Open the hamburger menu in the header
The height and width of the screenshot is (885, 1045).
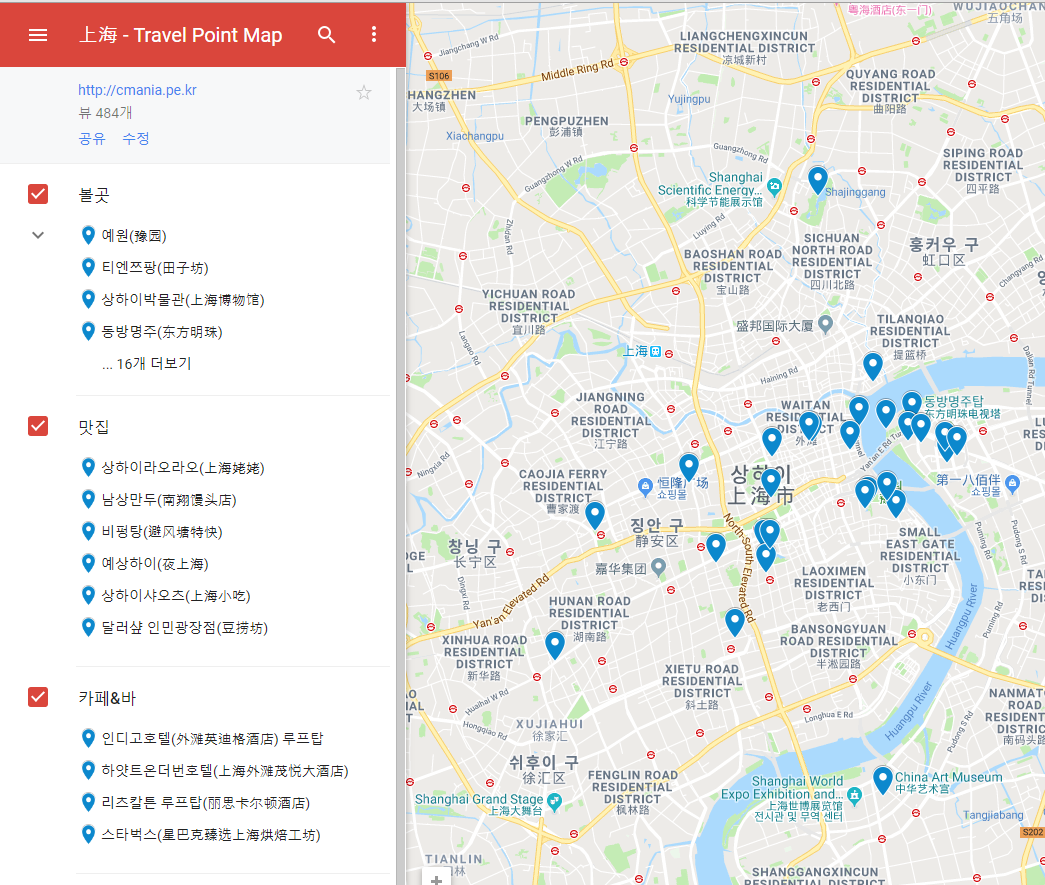(38, 35)
